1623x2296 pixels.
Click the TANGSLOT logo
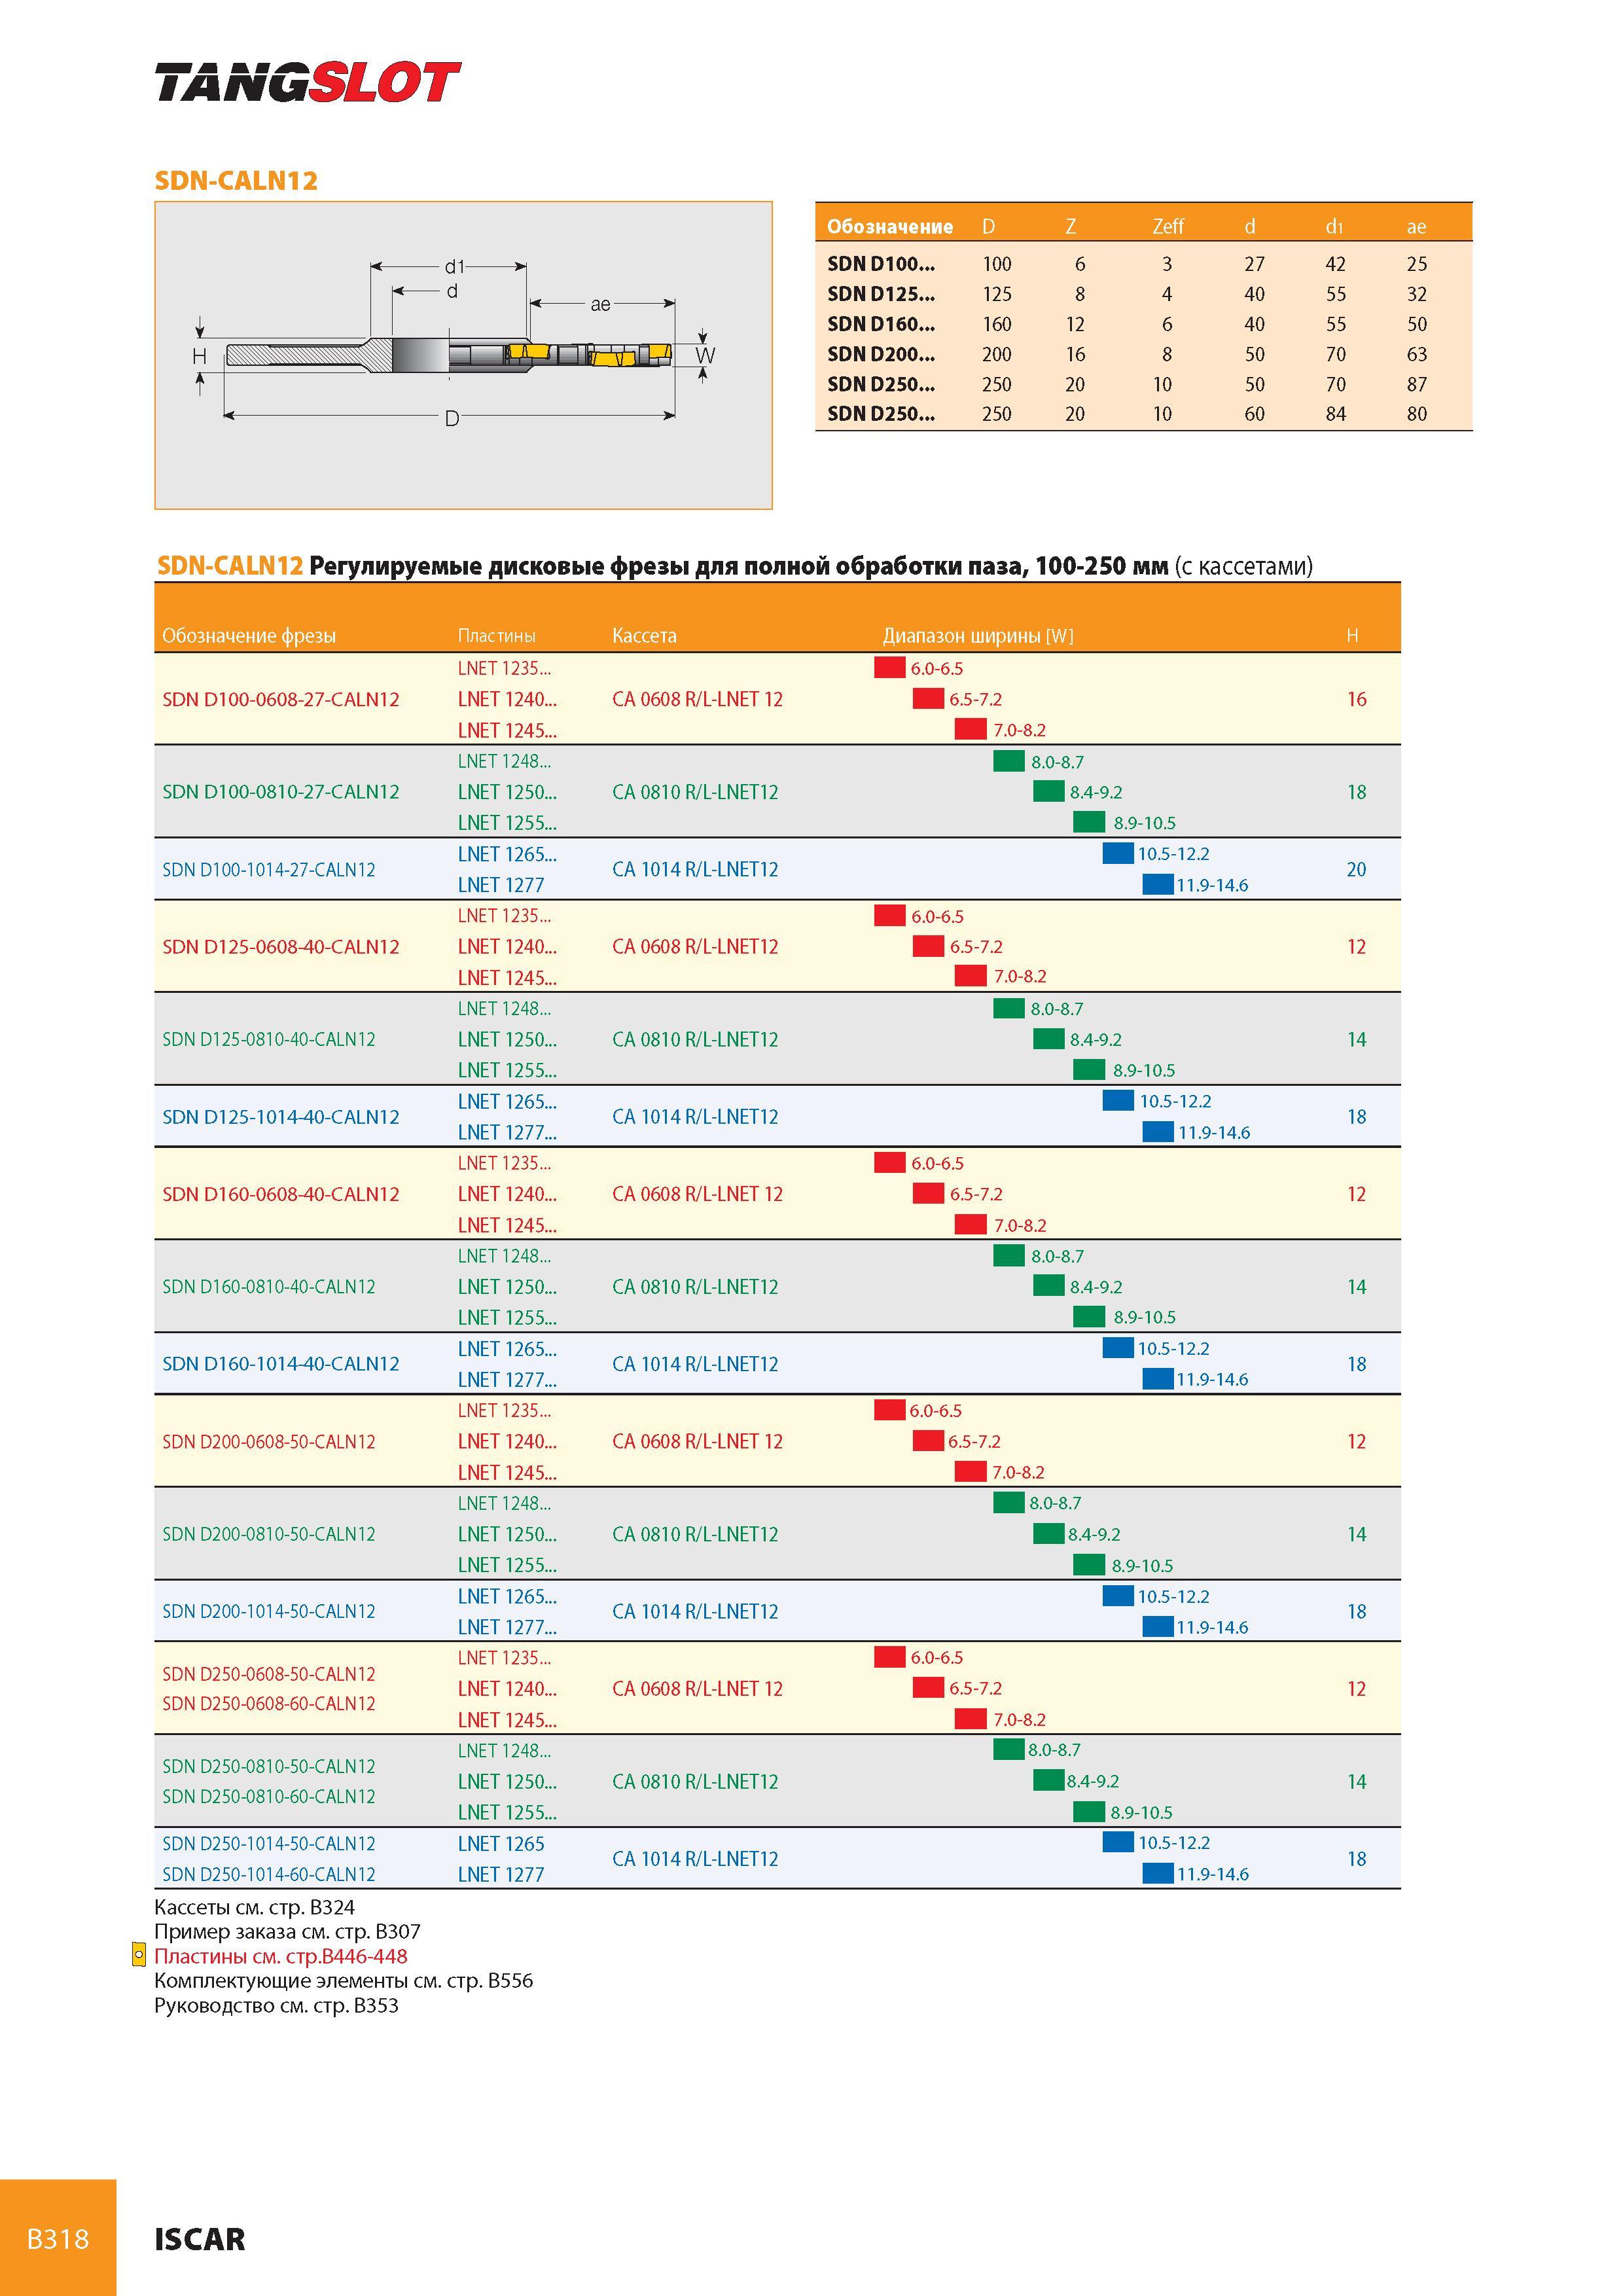(x=307, y=82)
